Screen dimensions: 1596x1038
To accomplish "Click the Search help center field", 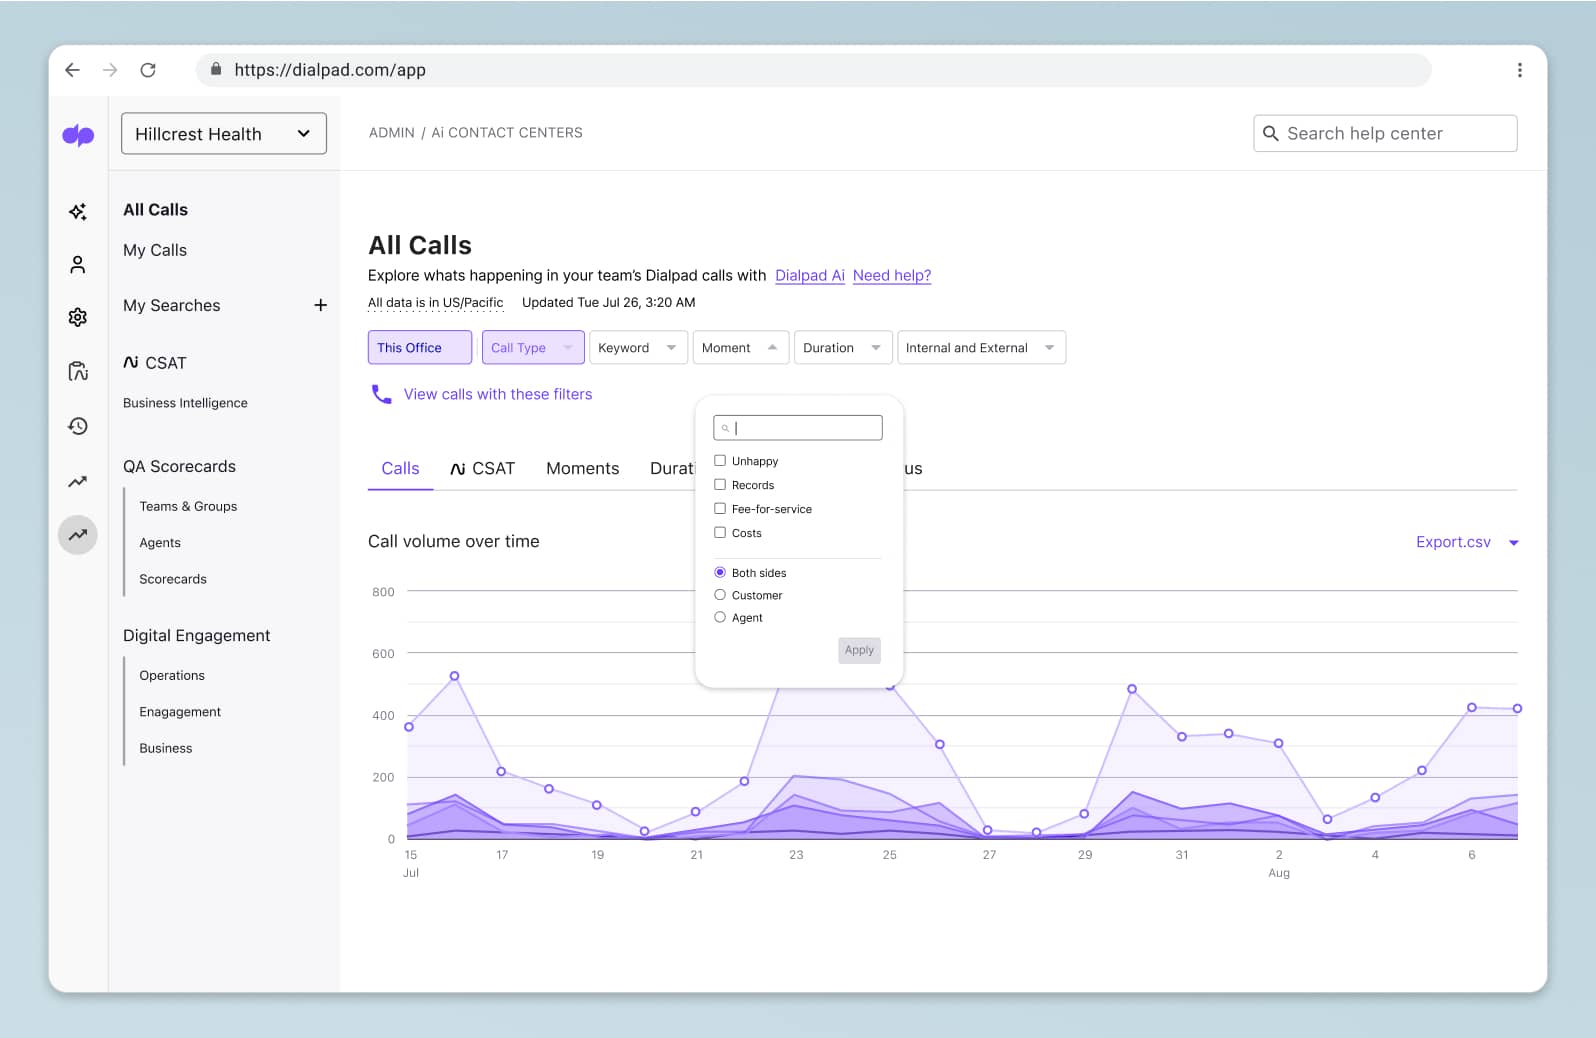I will pyautogui.click(x=1385, y=133).
